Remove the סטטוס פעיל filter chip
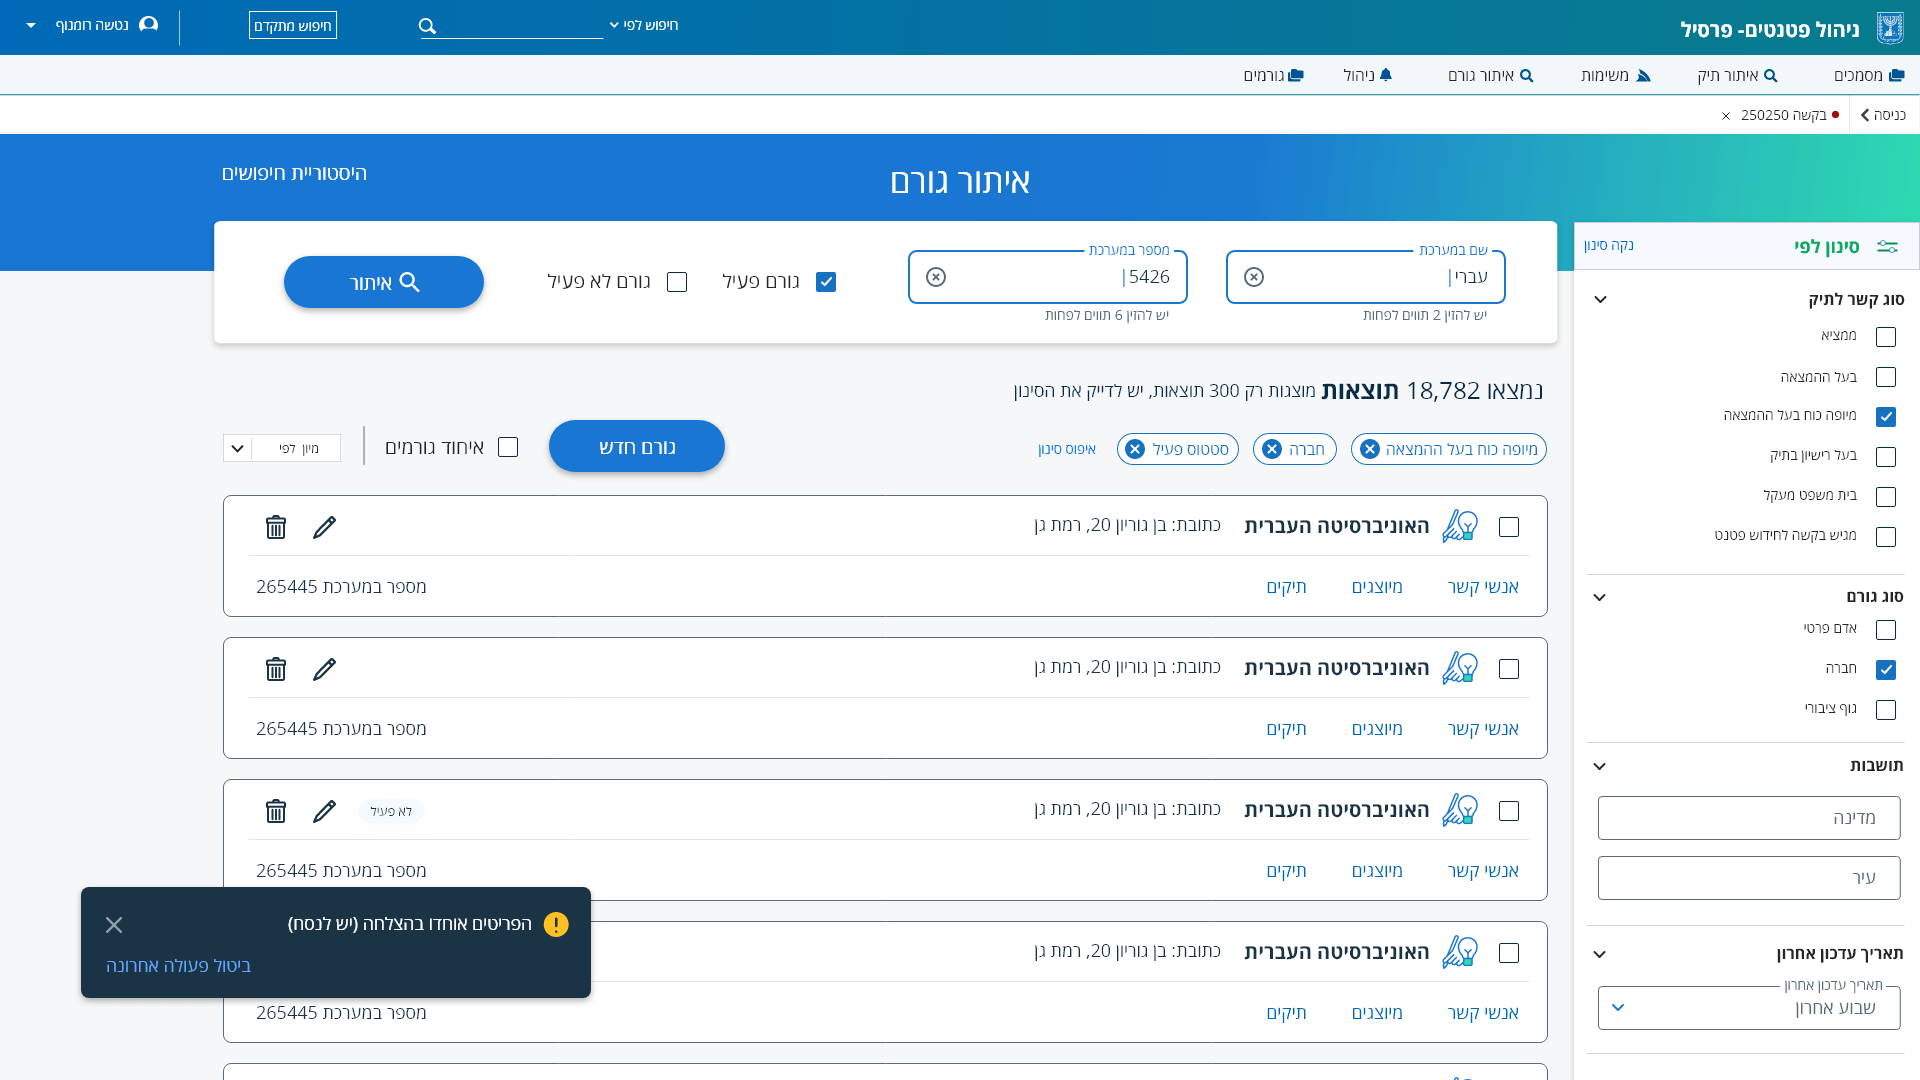 coord(1135,450)
